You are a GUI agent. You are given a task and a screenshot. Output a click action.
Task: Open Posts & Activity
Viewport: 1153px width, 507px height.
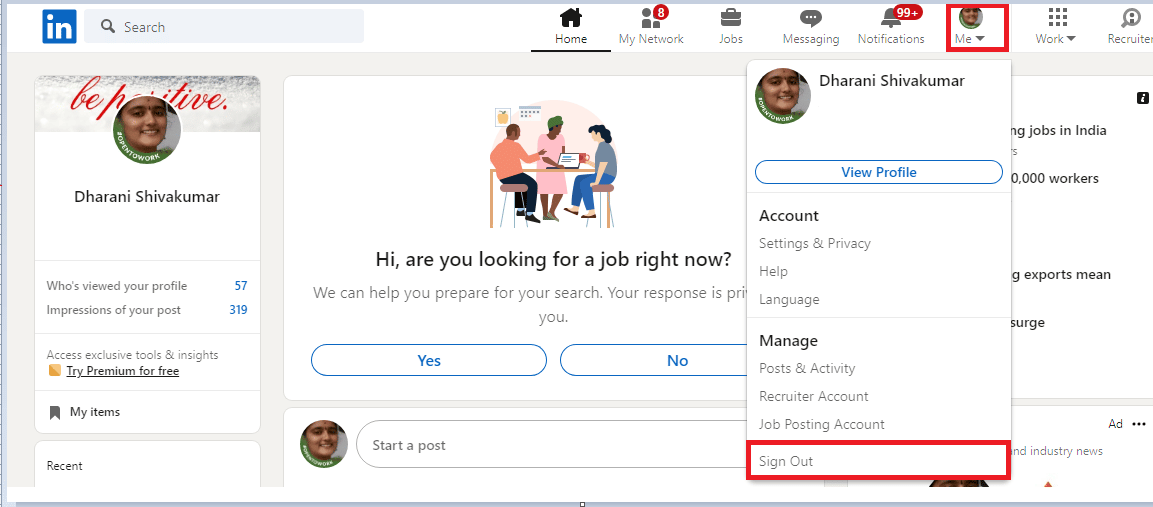pos(807,368)
